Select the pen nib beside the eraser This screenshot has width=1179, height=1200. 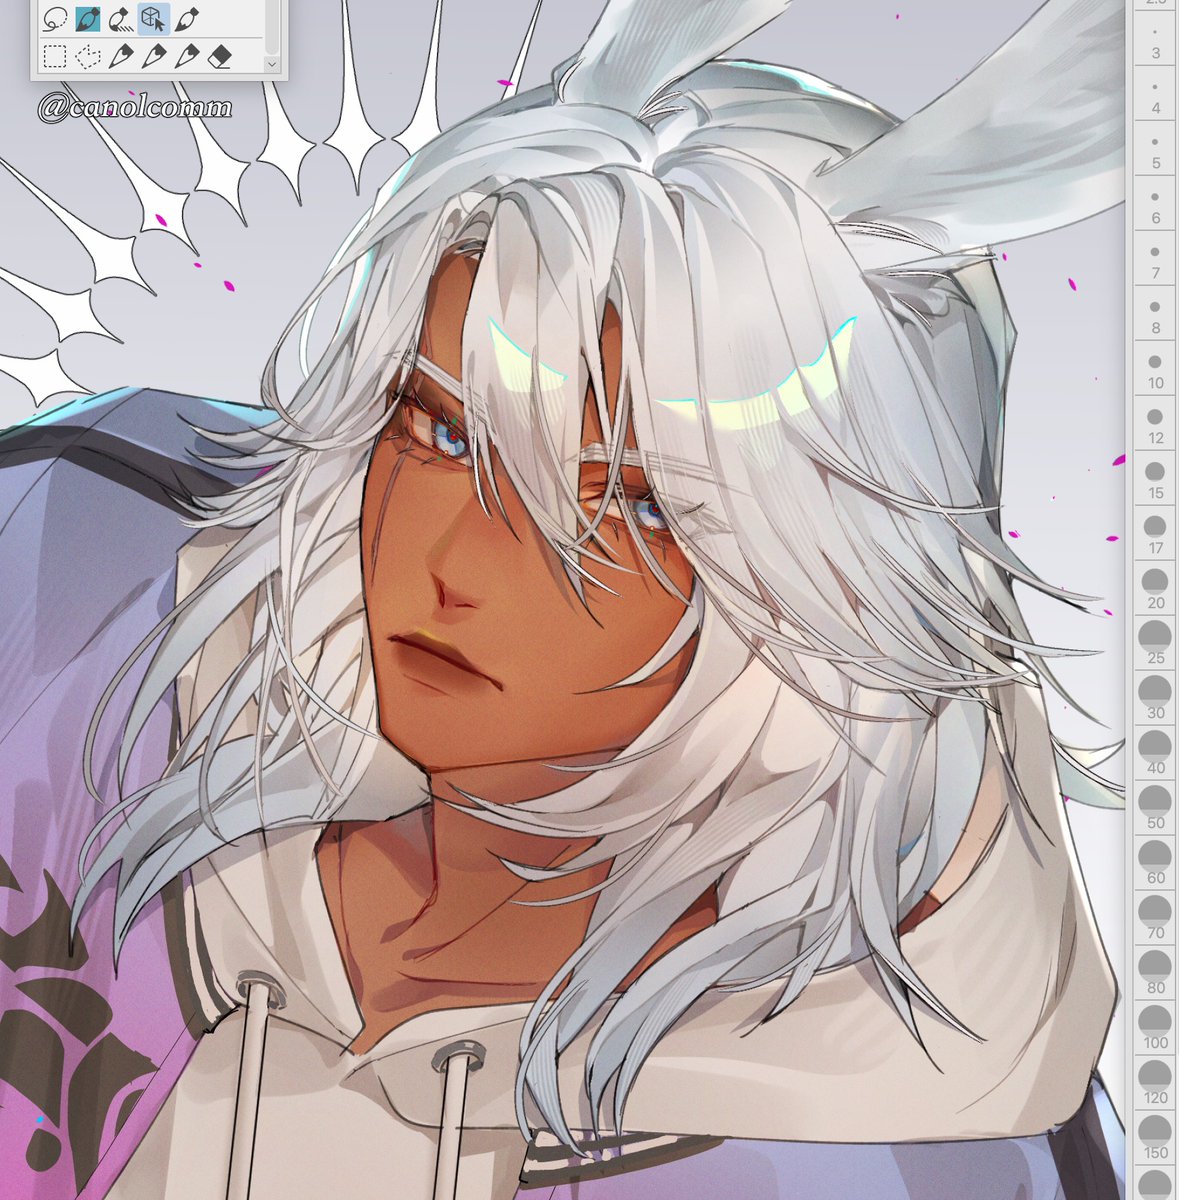(x=186, y=56)
